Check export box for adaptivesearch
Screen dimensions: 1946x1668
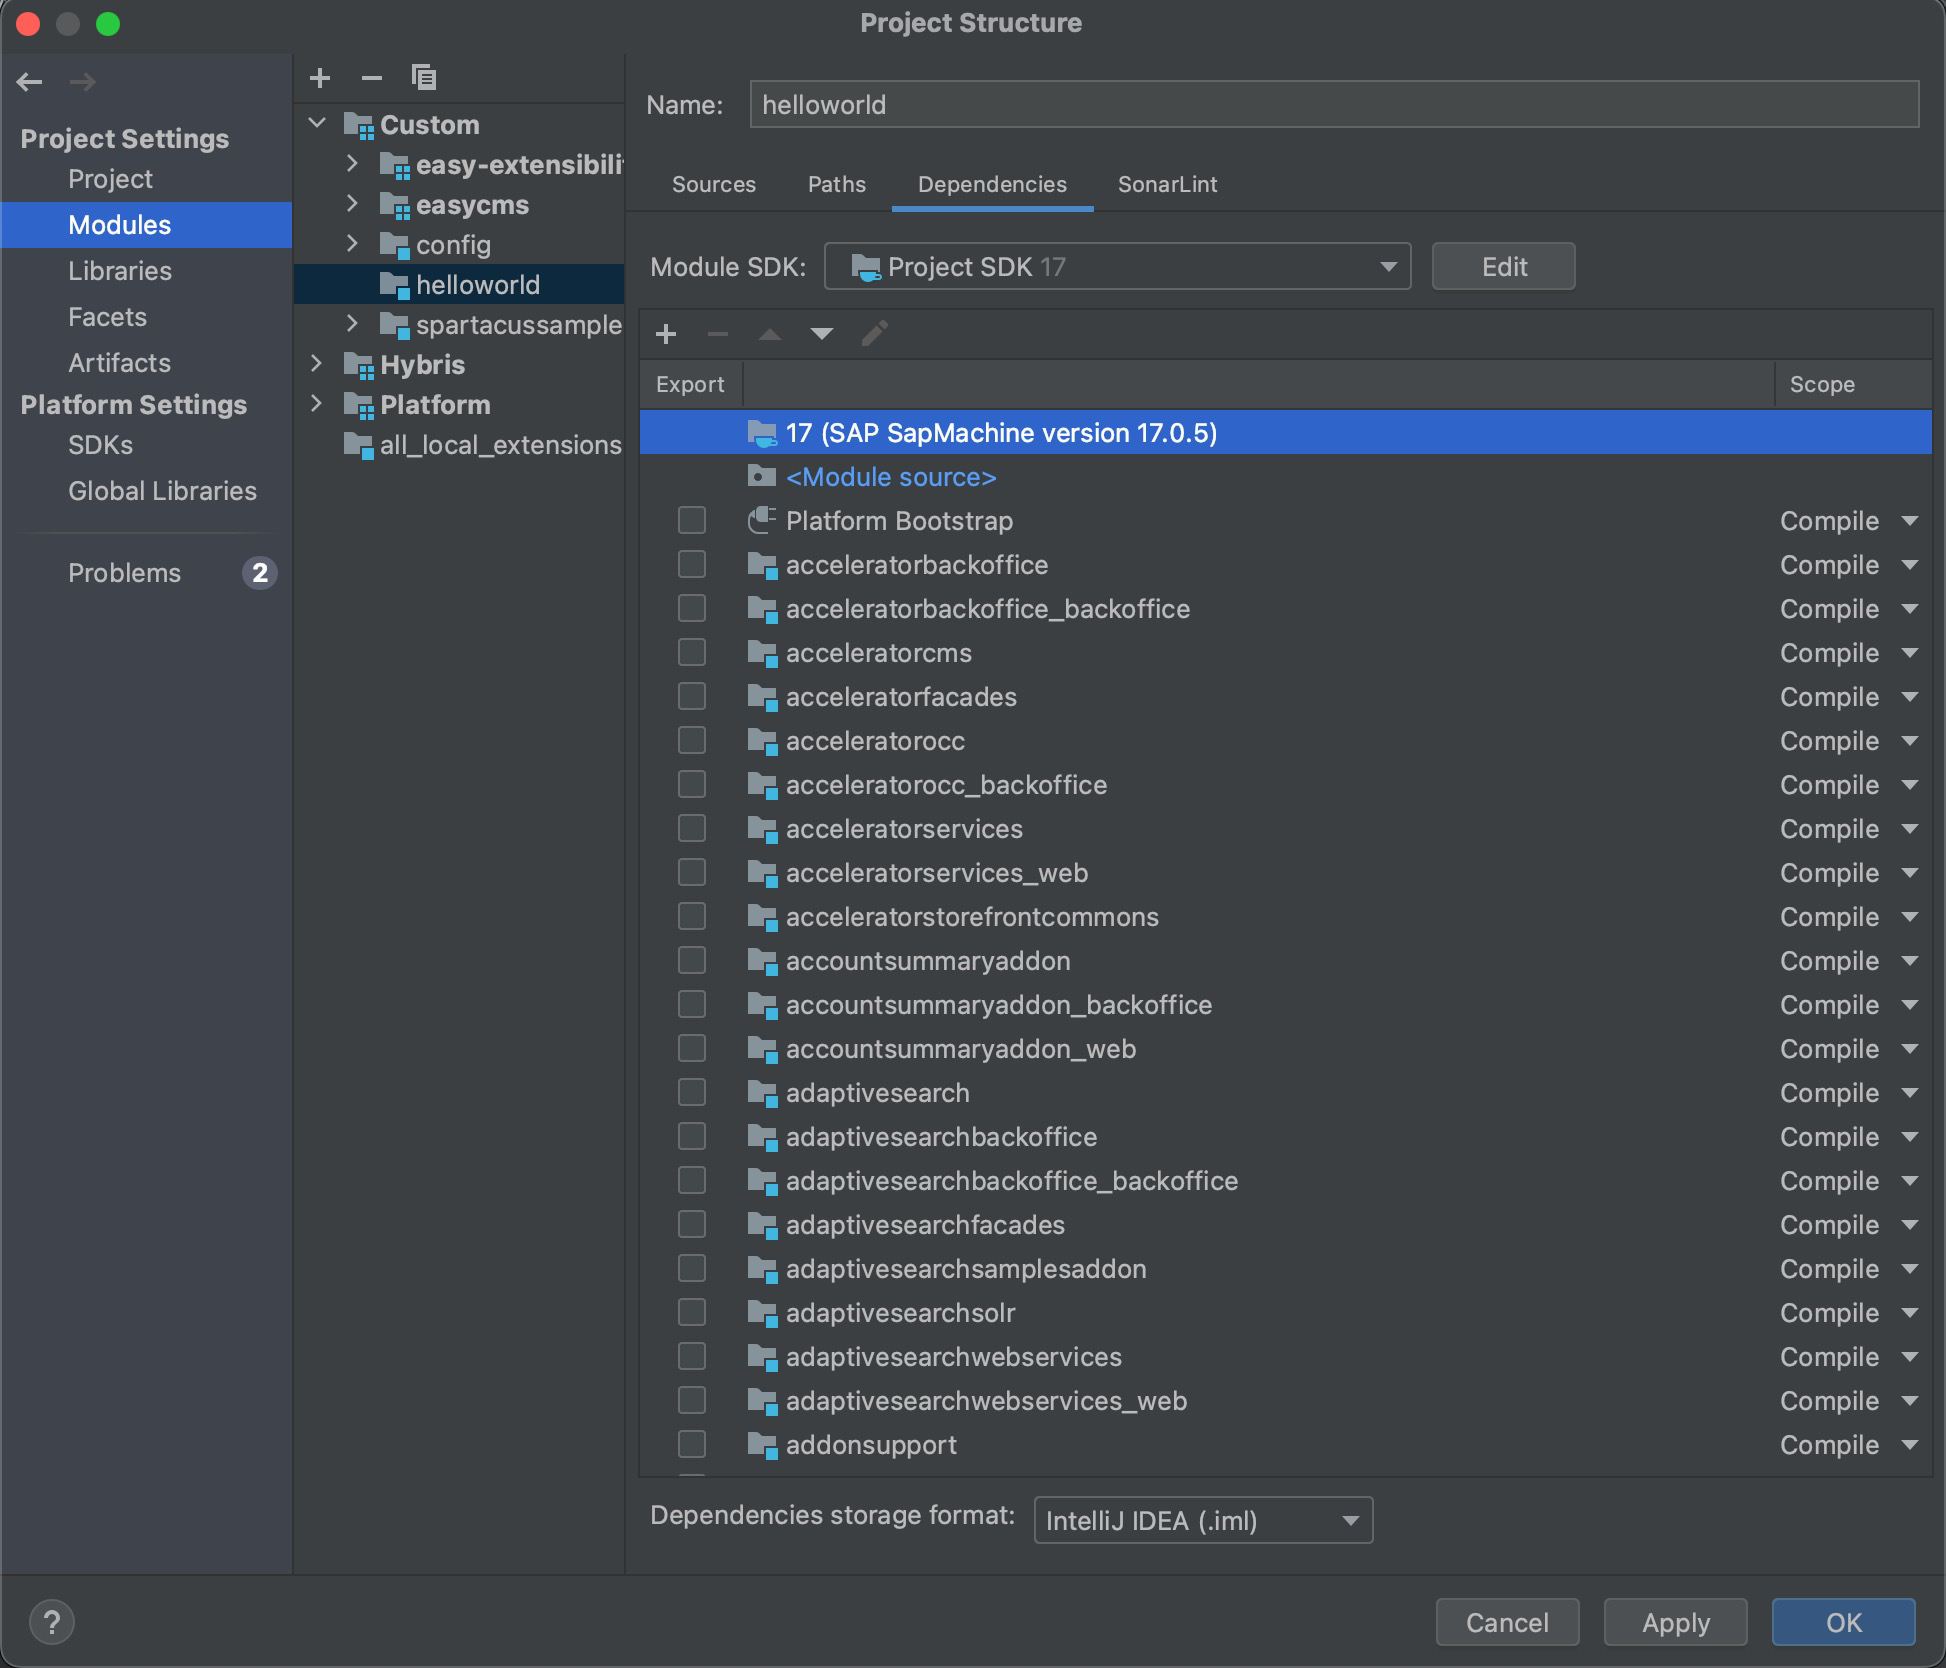tap(692, 1093)
